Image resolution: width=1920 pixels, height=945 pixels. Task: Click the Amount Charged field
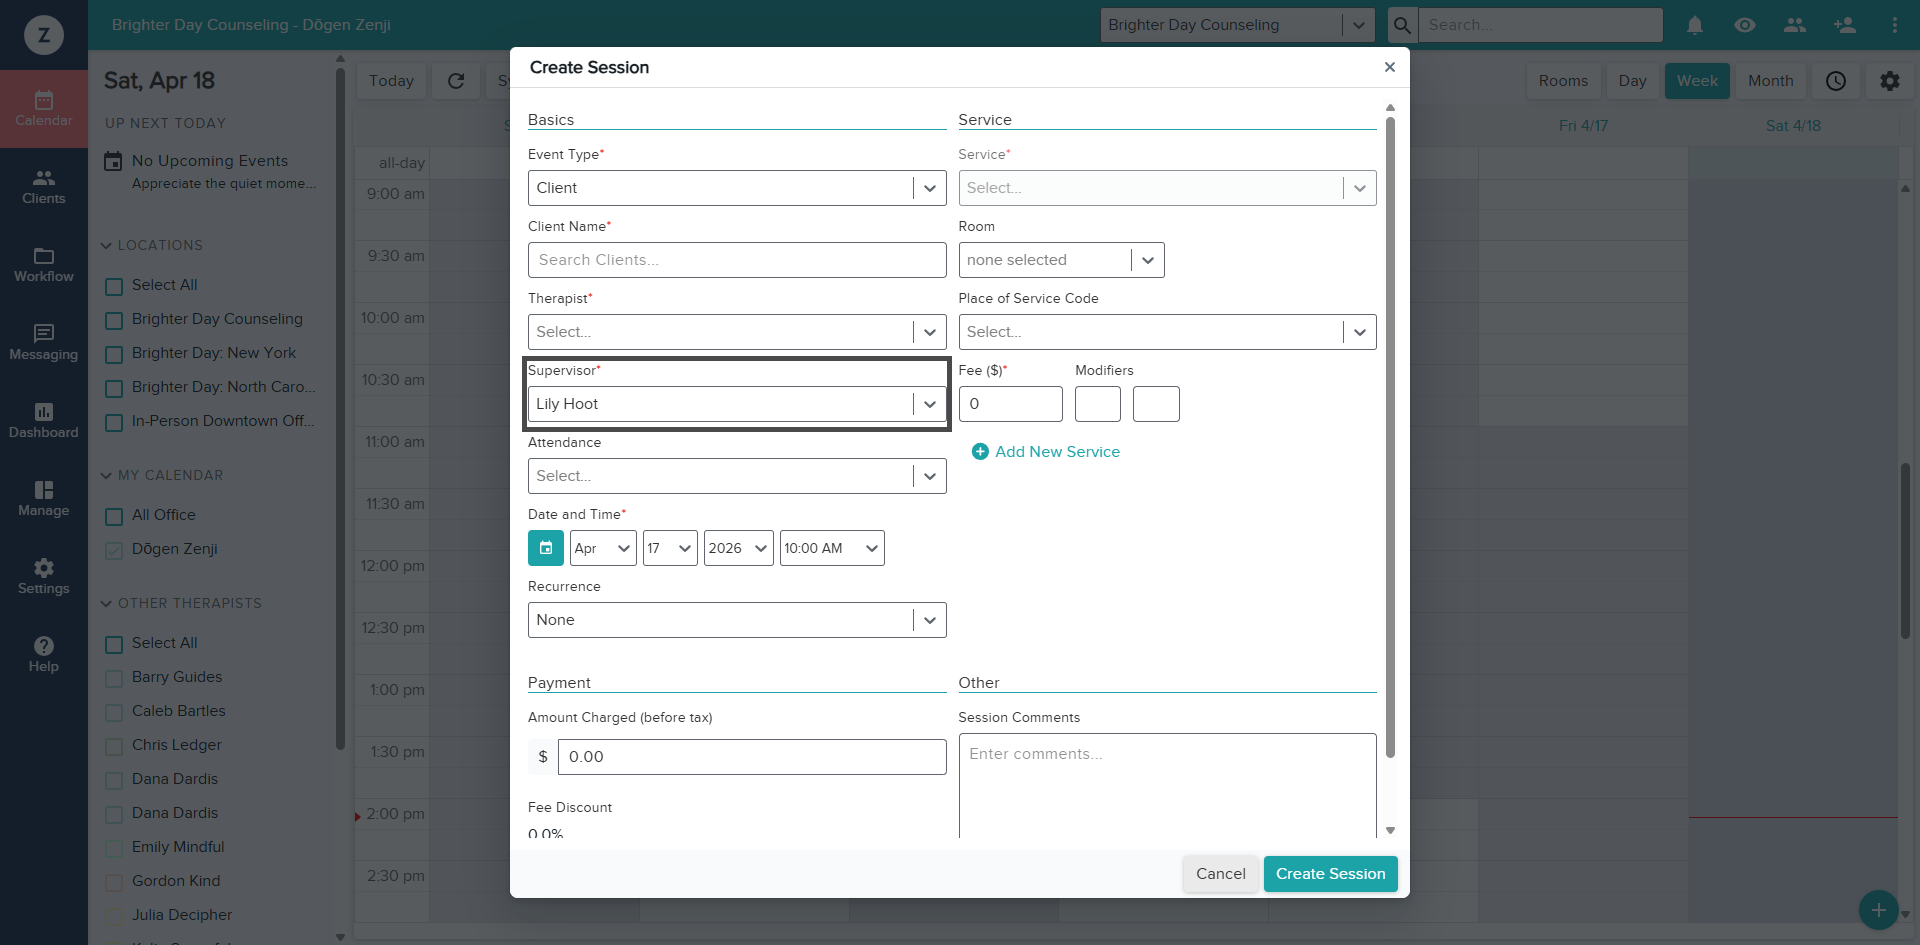click(752, 757)
